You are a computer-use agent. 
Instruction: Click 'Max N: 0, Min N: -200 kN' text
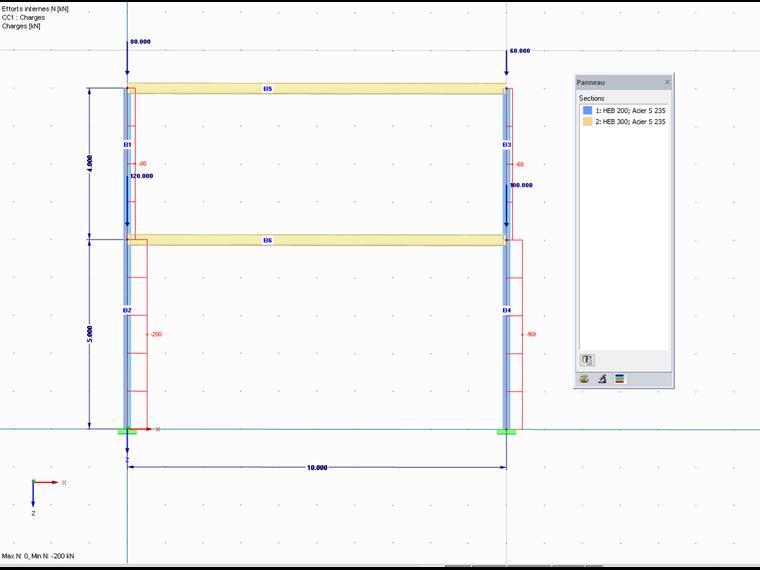(38, 556)
